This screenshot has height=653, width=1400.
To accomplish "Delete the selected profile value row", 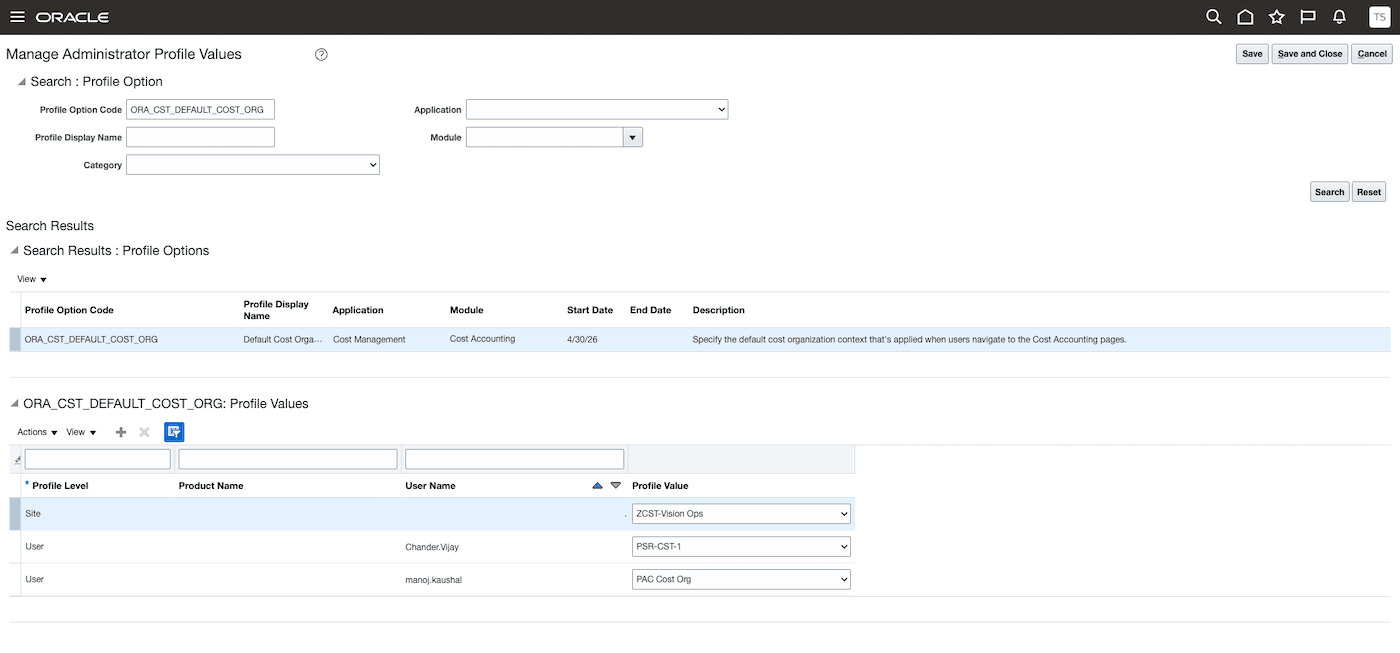I will point(144,432).
